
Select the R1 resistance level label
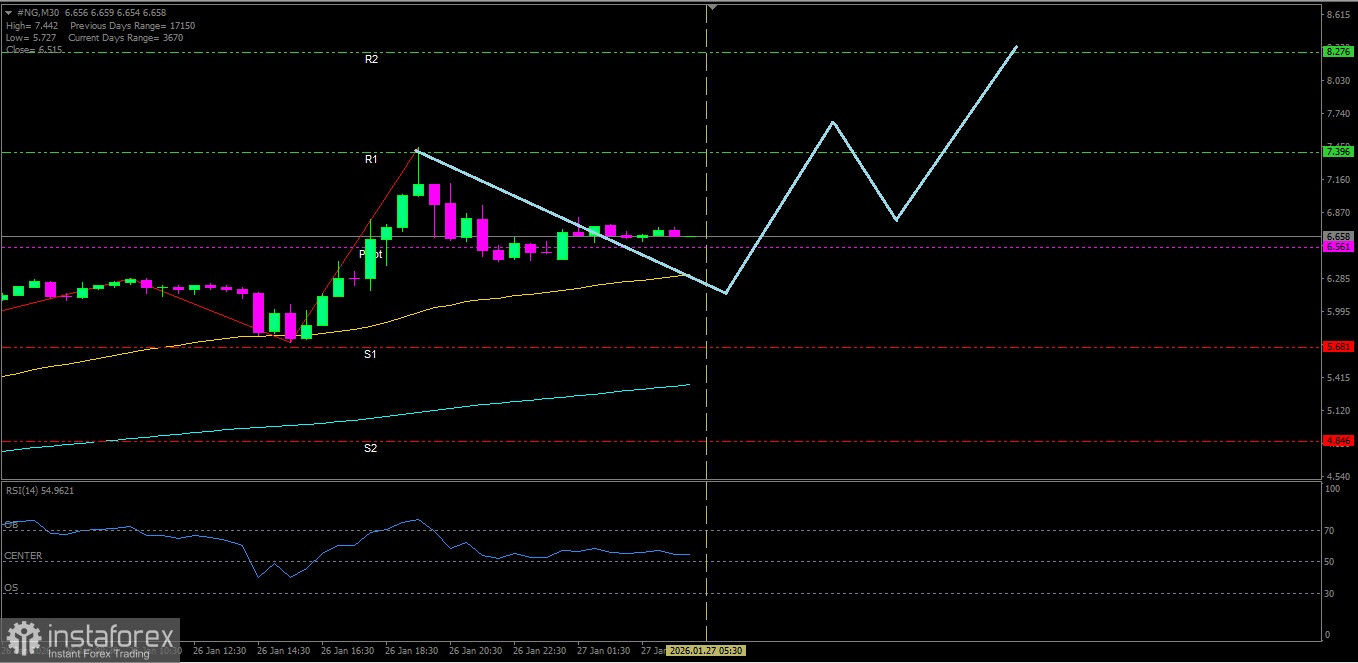click(x=371, y=160)
